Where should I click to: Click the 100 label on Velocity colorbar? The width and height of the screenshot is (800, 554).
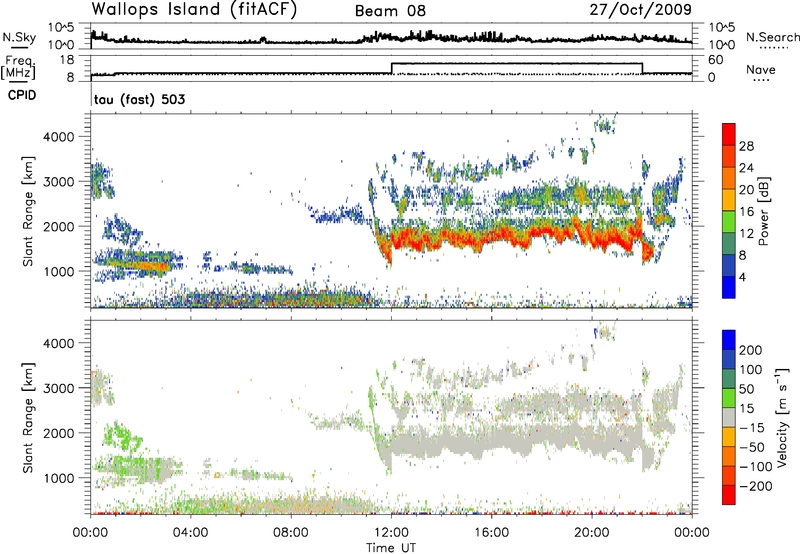[751, 369]
